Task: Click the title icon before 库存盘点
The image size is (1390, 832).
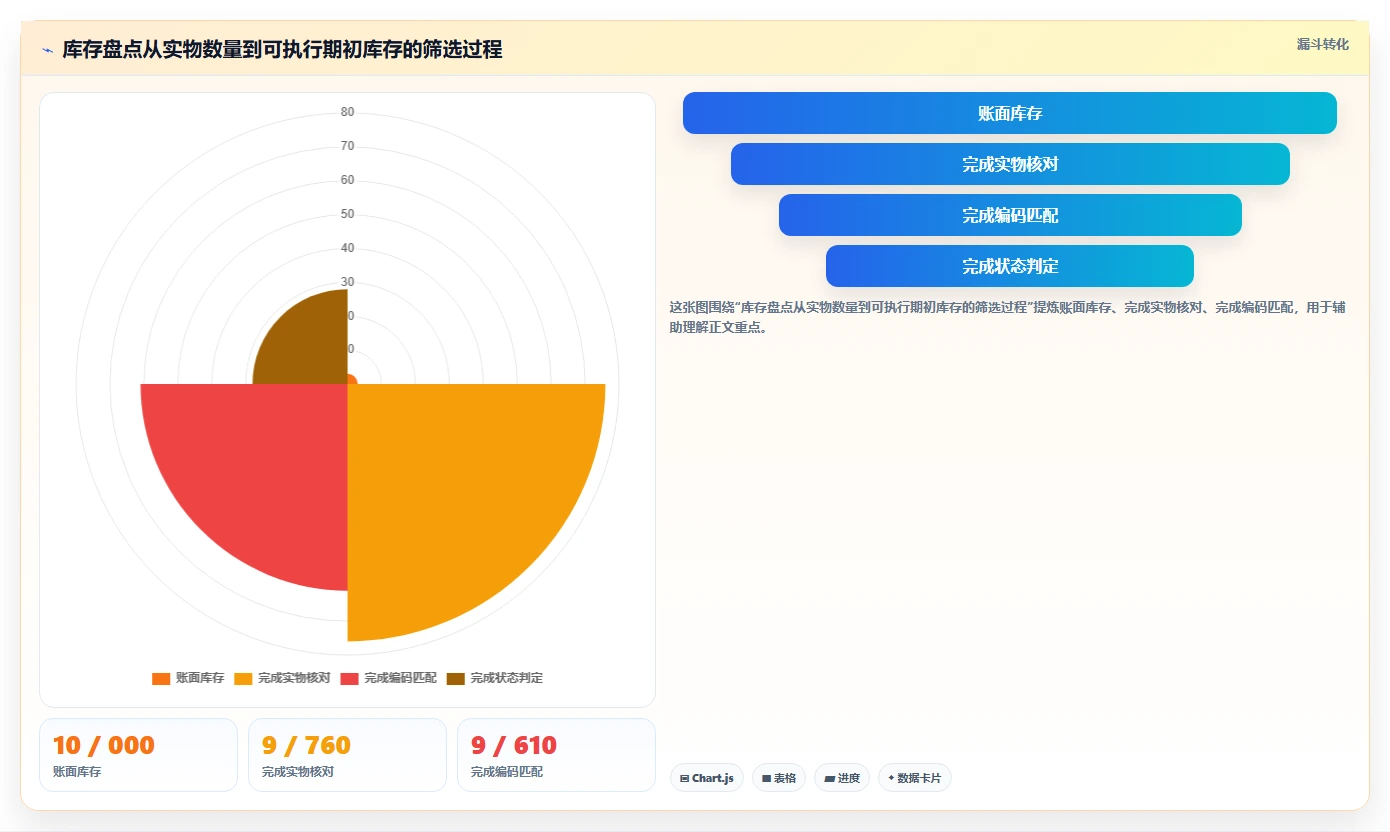Action: click(47, 50)
